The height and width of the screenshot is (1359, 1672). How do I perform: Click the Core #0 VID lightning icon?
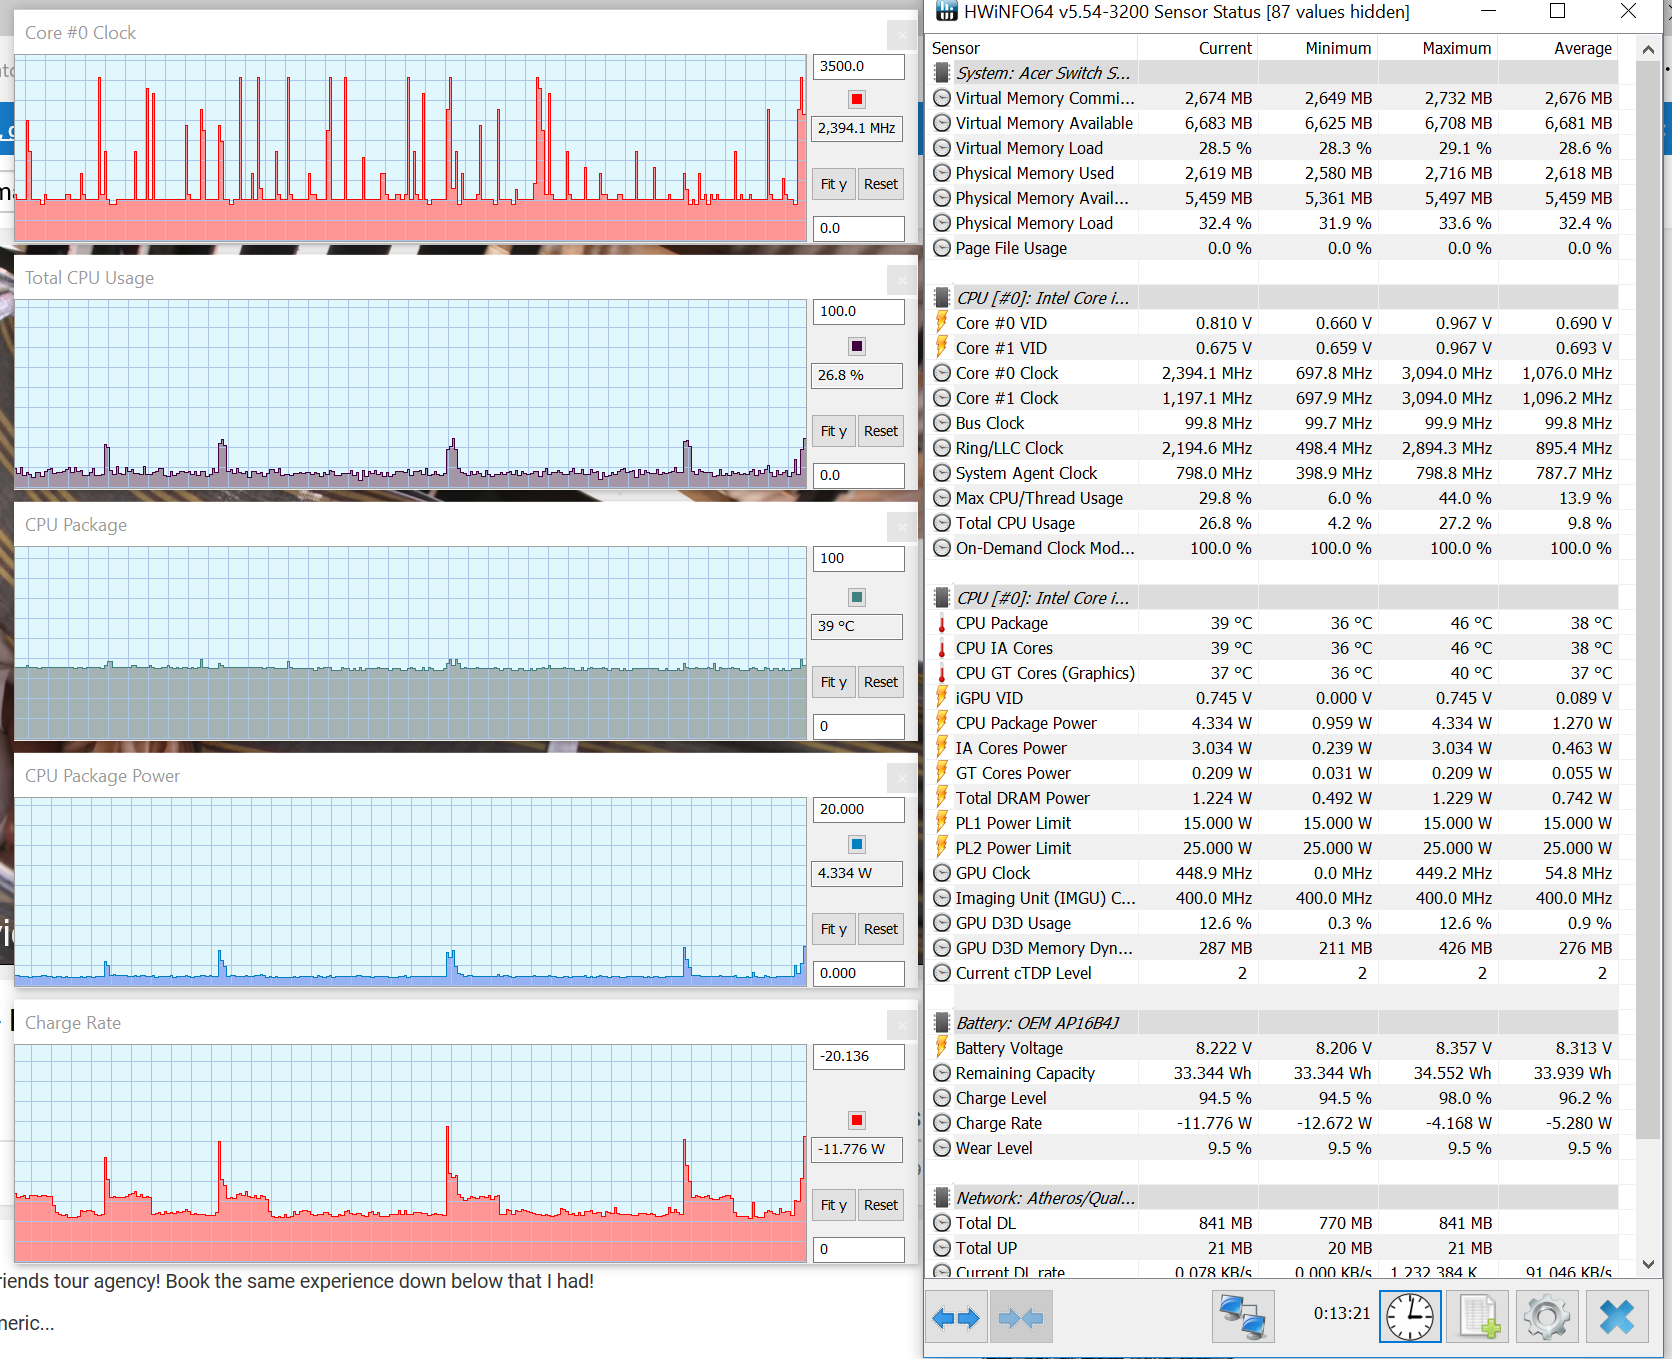pos(942,322)
